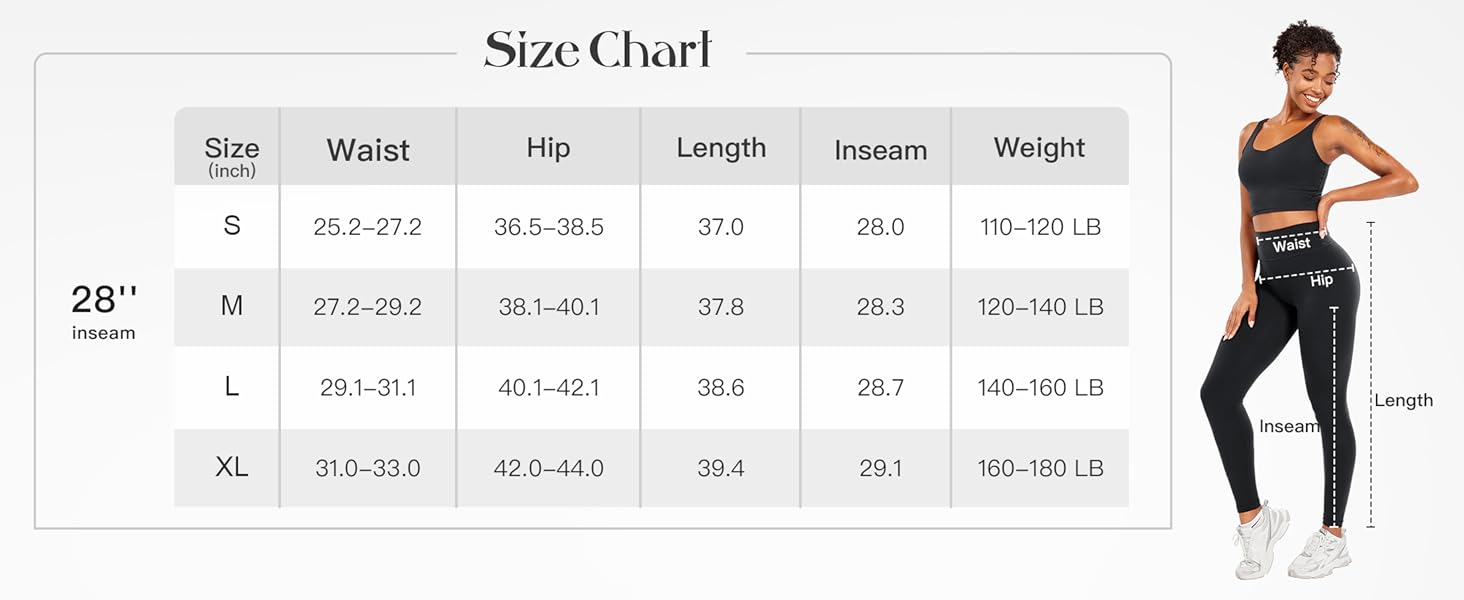Select the XL size row label

click(231, 467)
